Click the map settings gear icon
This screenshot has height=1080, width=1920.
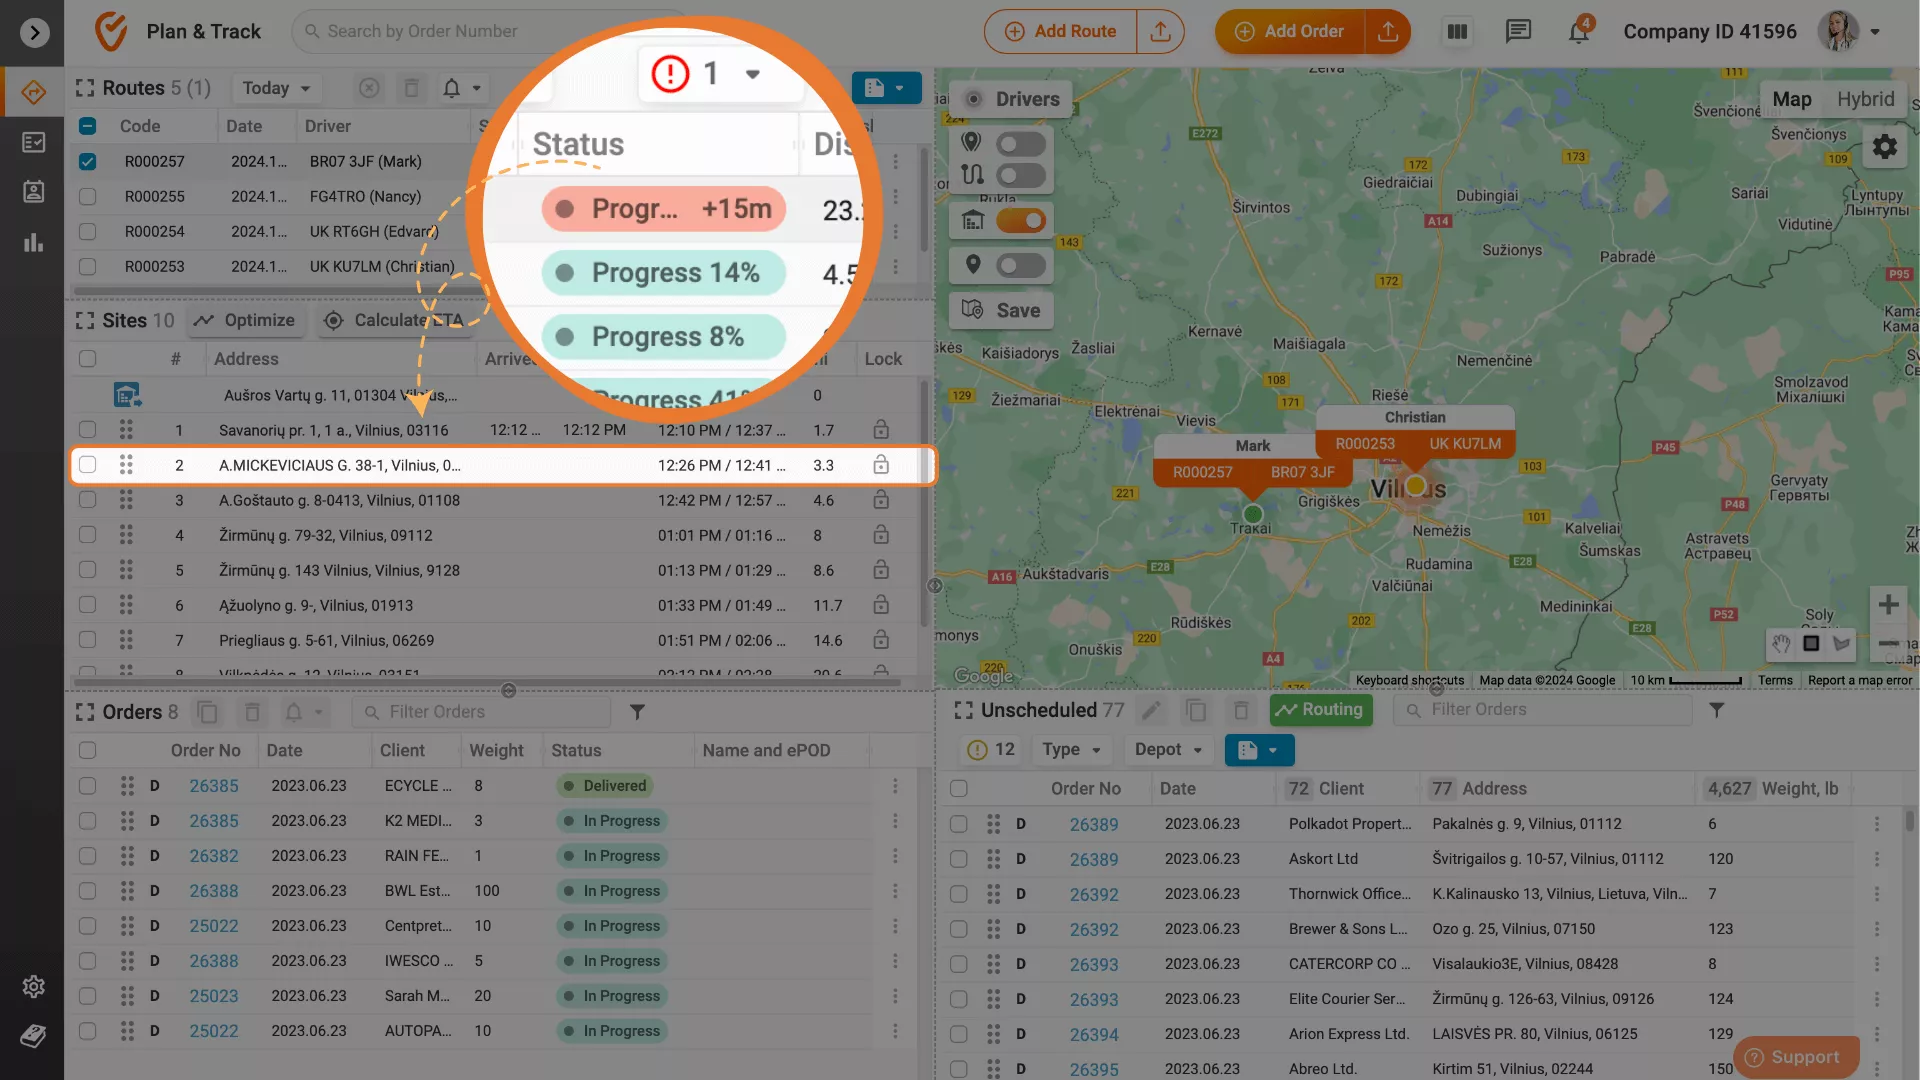(1884, 147)
